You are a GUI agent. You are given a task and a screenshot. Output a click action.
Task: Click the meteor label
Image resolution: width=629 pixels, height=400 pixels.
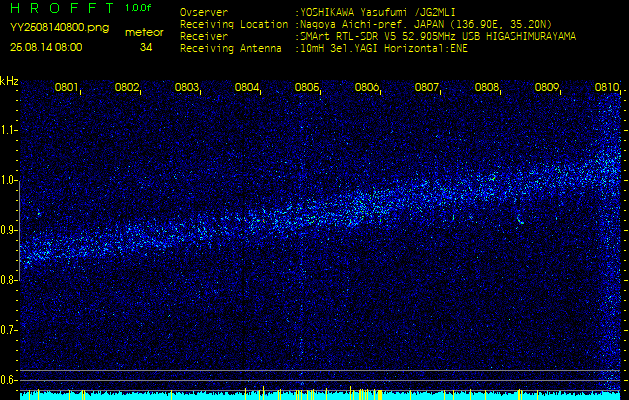144,33
